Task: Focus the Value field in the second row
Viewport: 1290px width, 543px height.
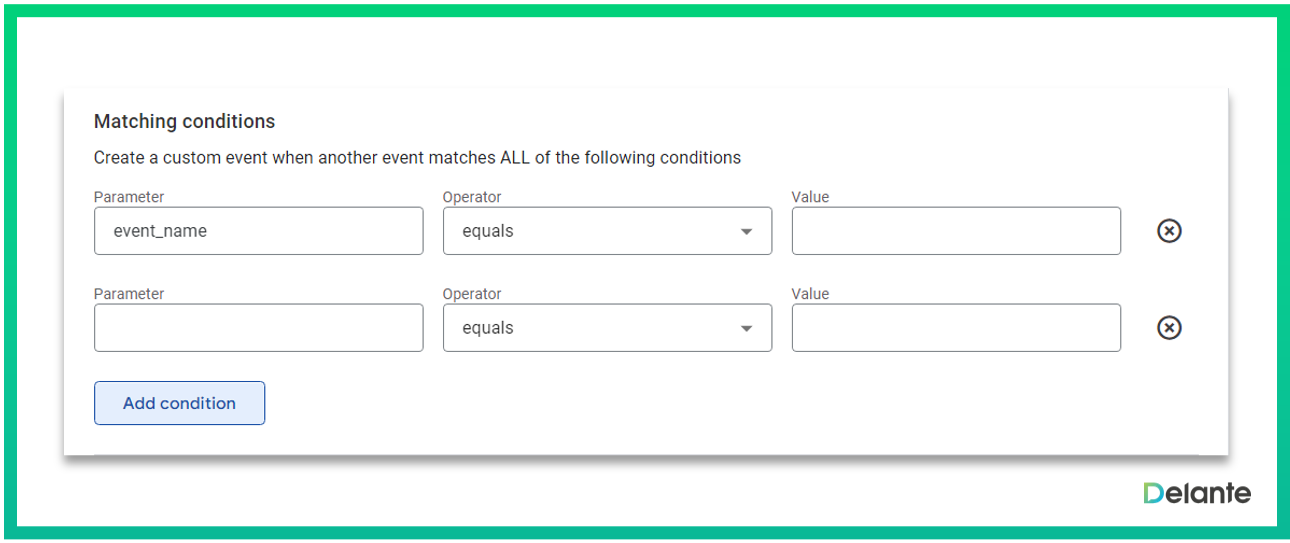Action: [955, 328]
